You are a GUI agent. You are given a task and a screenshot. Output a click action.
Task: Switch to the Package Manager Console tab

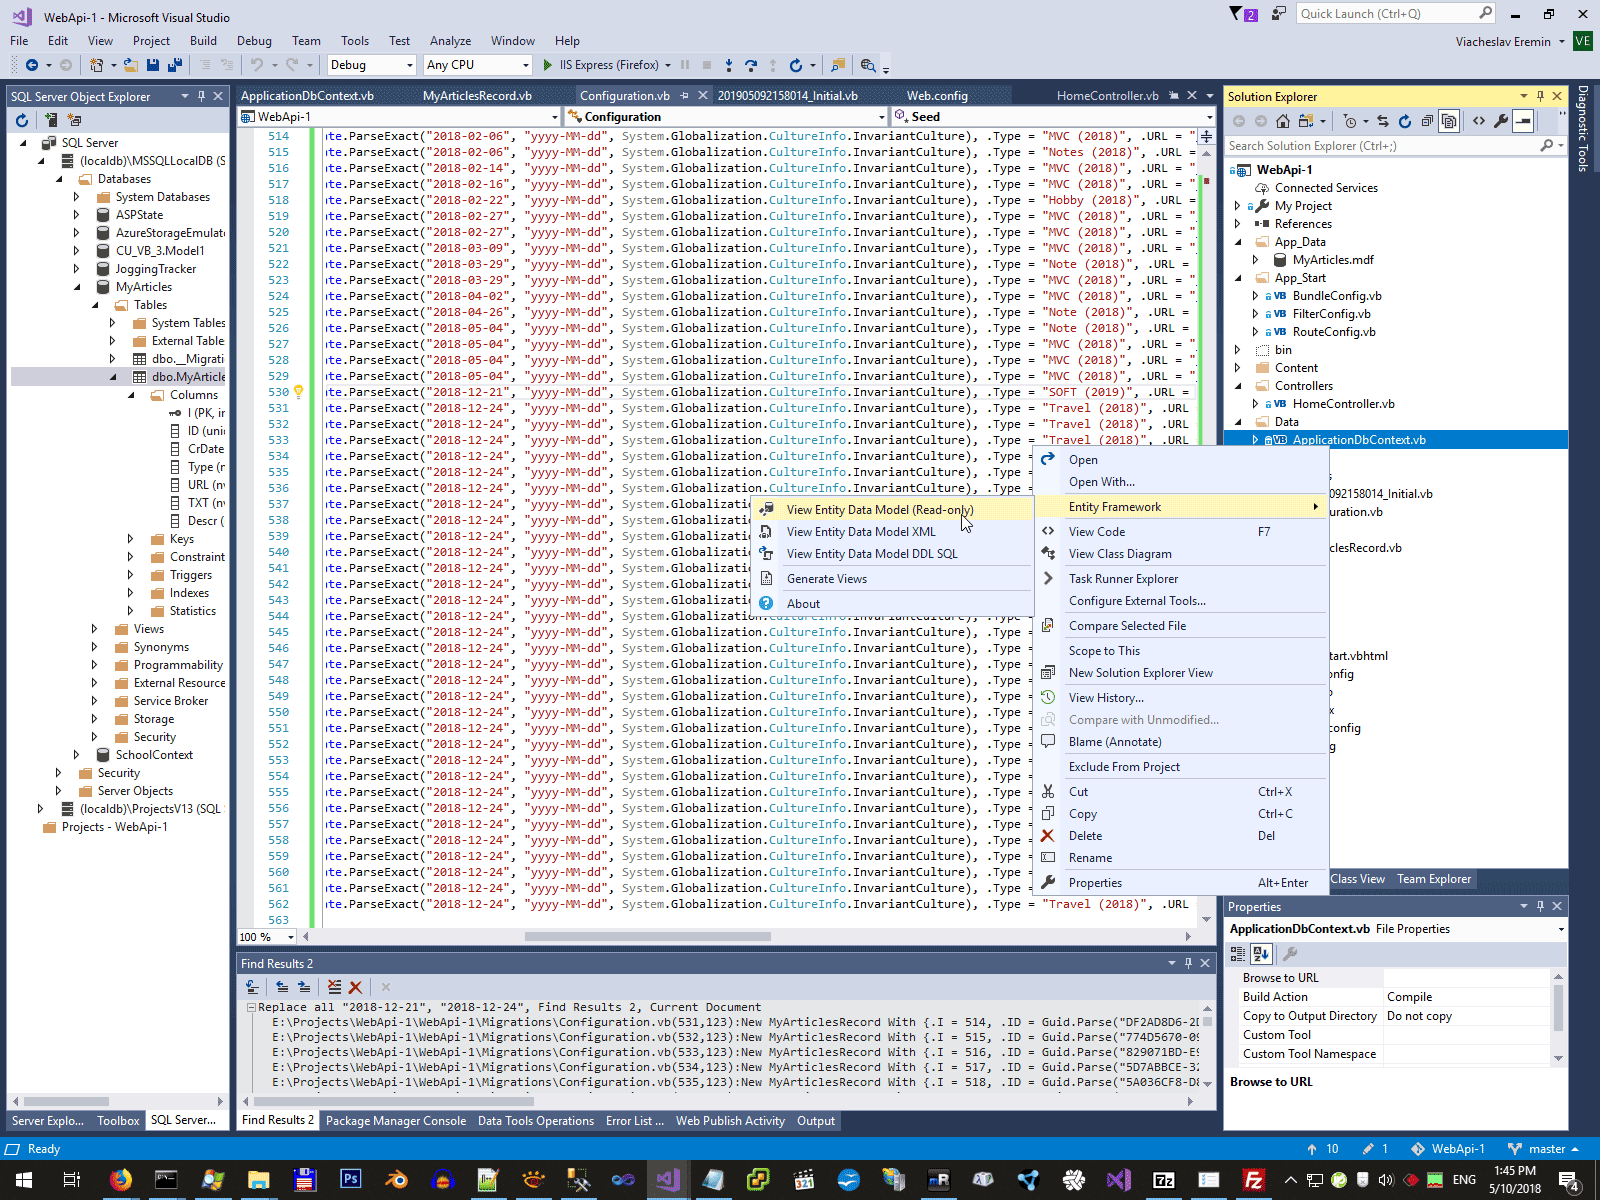[396, 1121]
